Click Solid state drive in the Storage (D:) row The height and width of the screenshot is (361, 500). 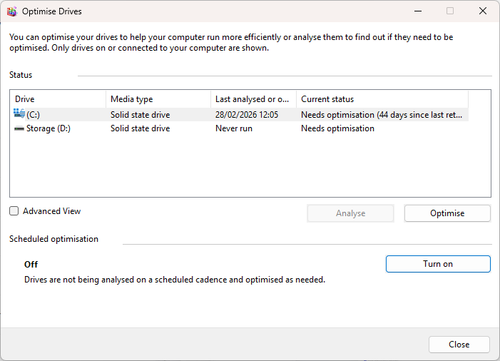140,128
